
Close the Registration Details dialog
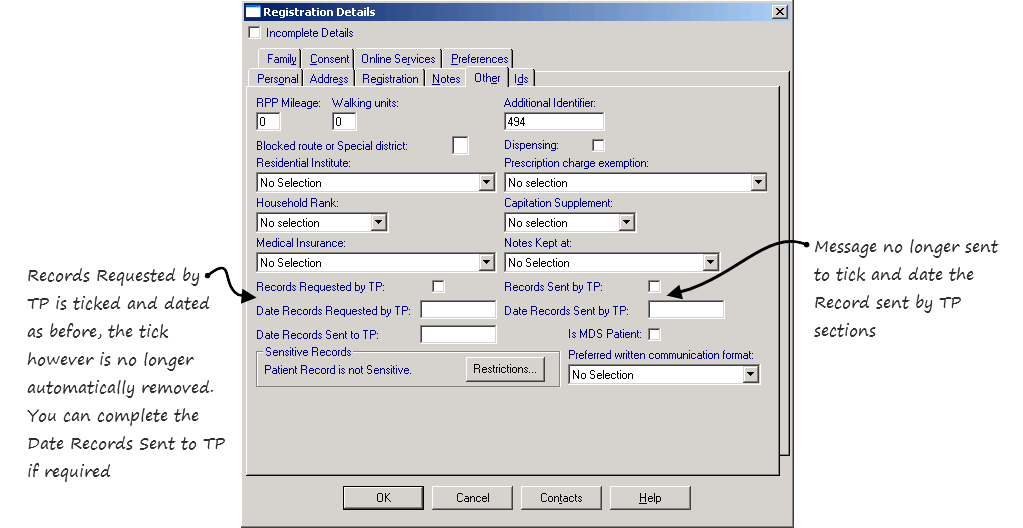(779, 12)
